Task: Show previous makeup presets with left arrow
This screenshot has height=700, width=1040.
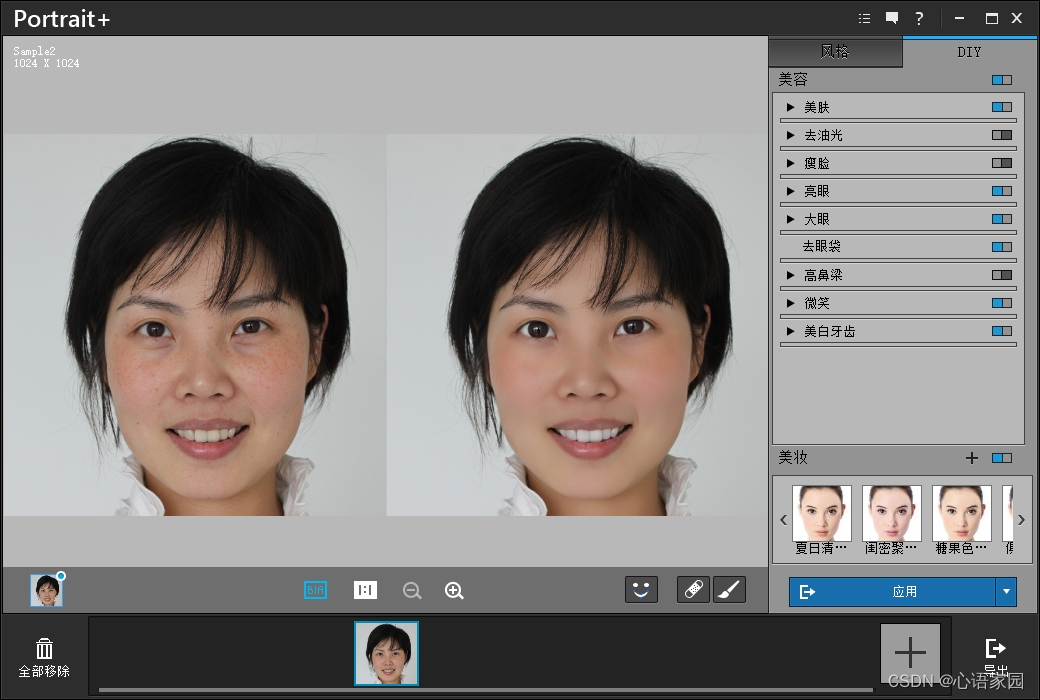Action: point(783,520)
